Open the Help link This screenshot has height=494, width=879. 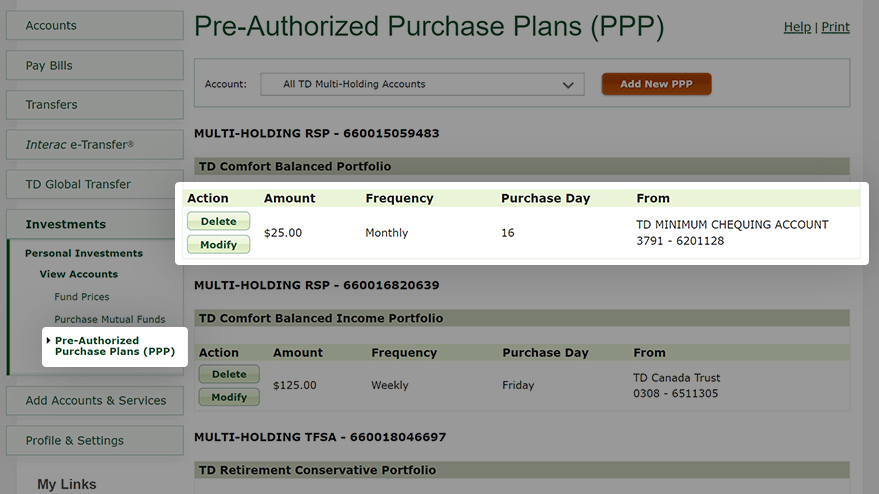click(797, 27)
